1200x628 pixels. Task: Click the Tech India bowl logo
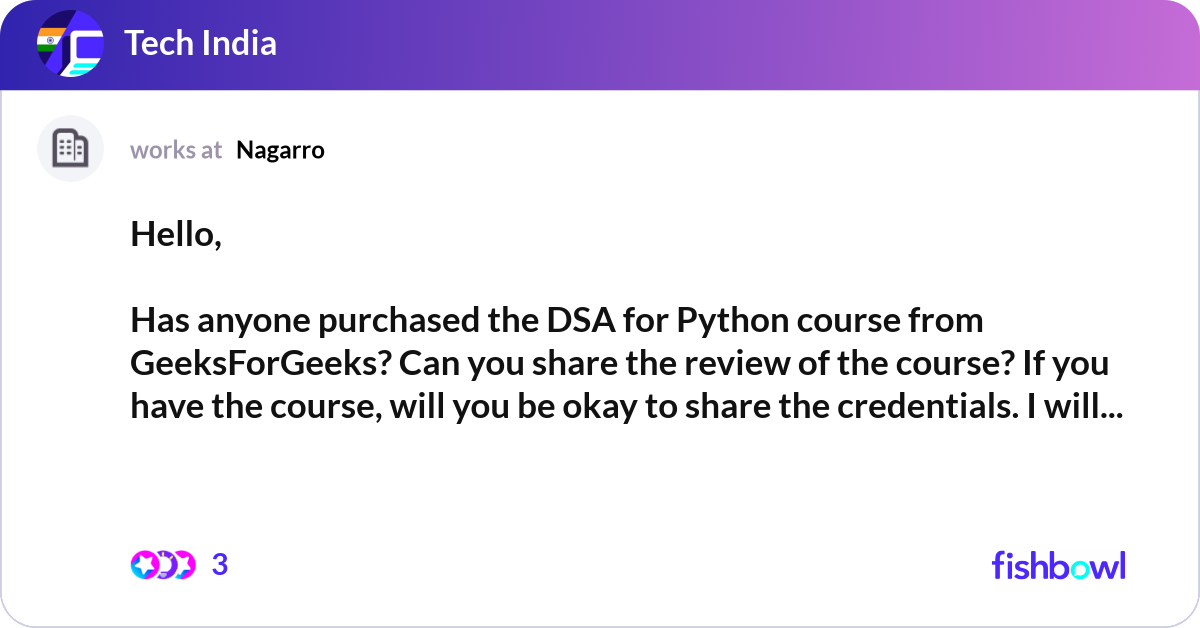70,45
